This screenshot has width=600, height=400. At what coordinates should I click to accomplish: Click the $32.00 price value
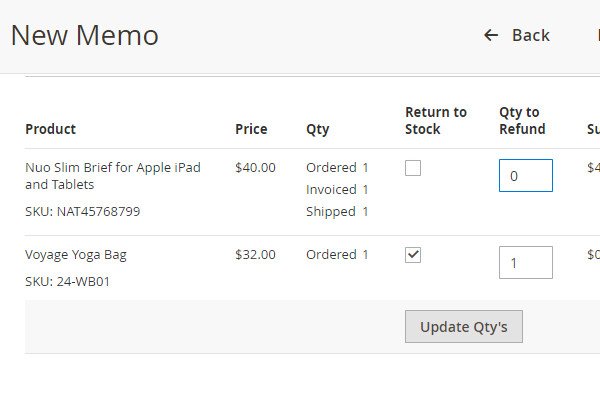(255, 254)
